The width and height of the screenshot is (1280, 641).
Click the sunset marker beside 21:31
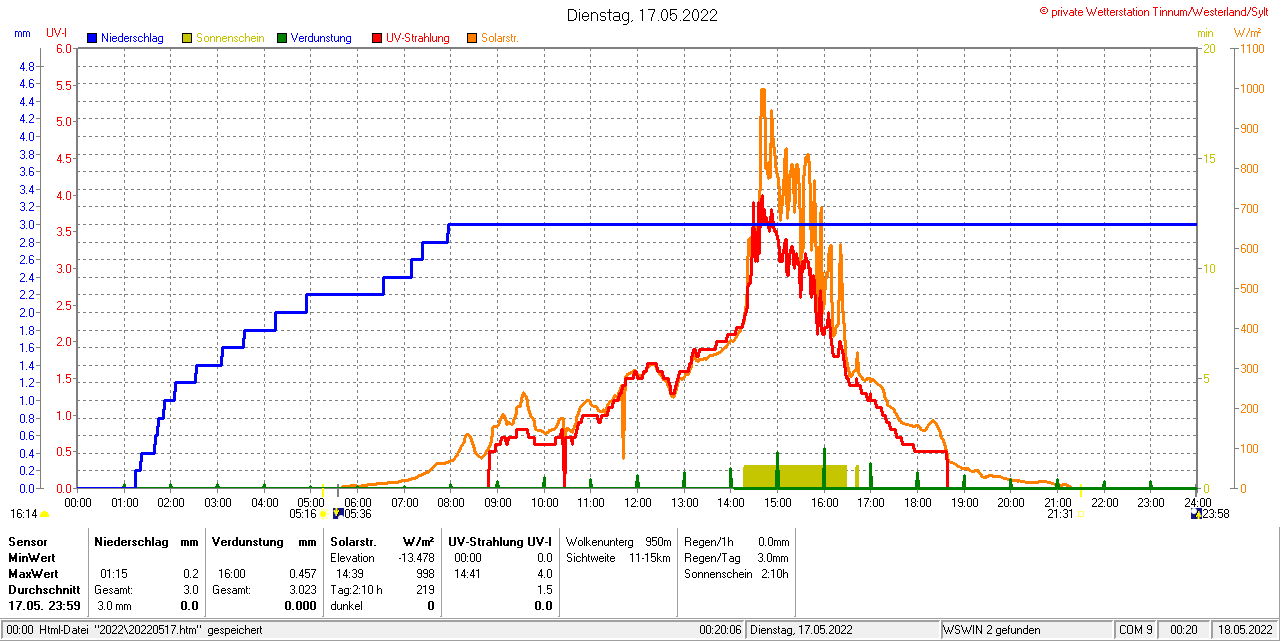coord(1080,515)
